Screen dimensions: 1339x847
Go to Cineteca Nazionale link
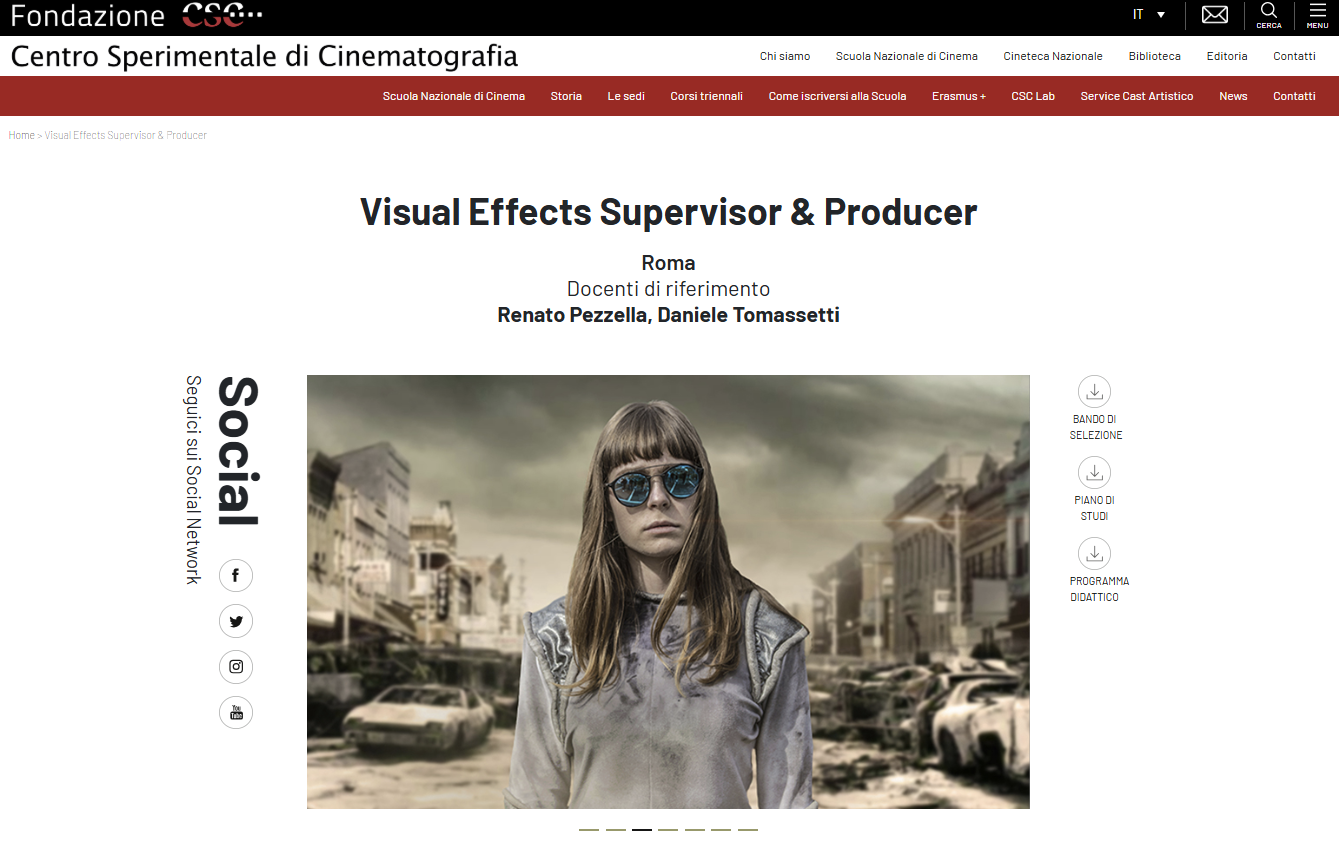(x=1052, y=56)
